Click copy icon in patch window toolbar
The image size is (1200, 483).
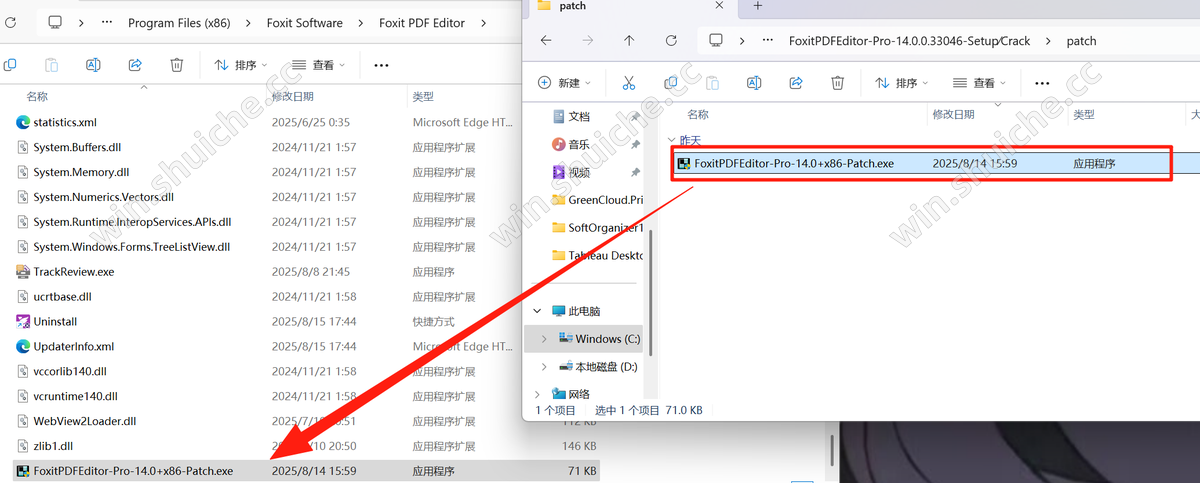(671, 83)
